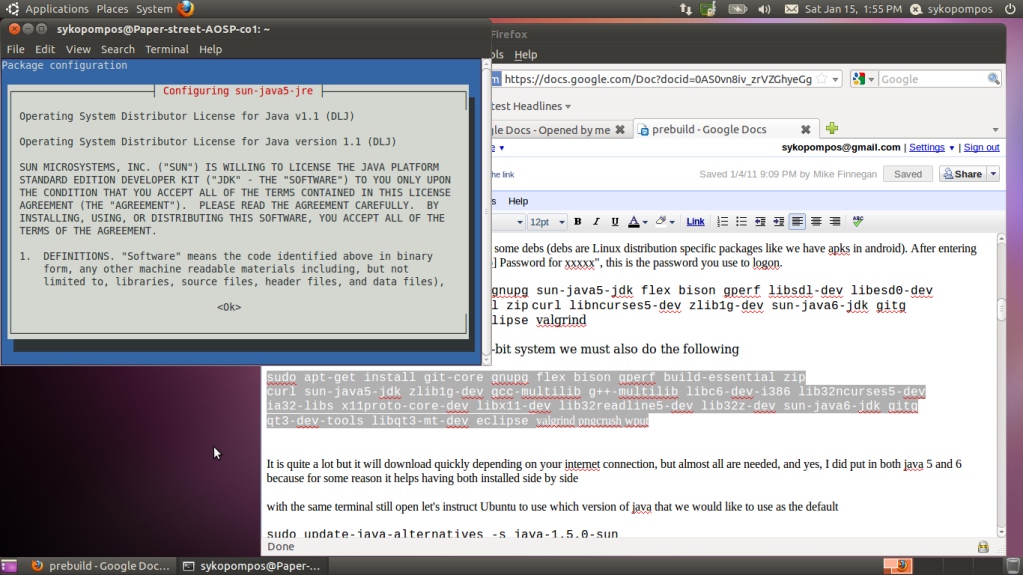Confirm the Java license with <Ok>

click(x=229, y=307)
